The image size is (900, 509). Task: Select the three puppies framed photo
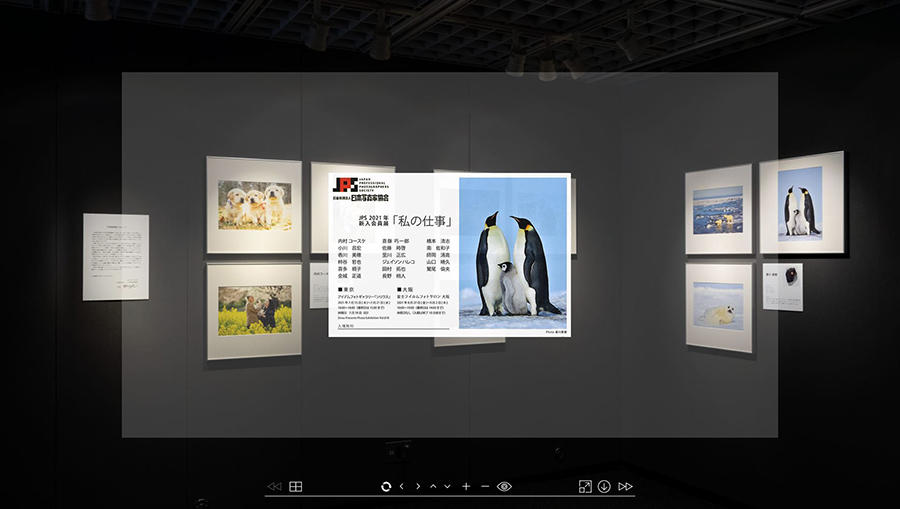tap(253, 204)
